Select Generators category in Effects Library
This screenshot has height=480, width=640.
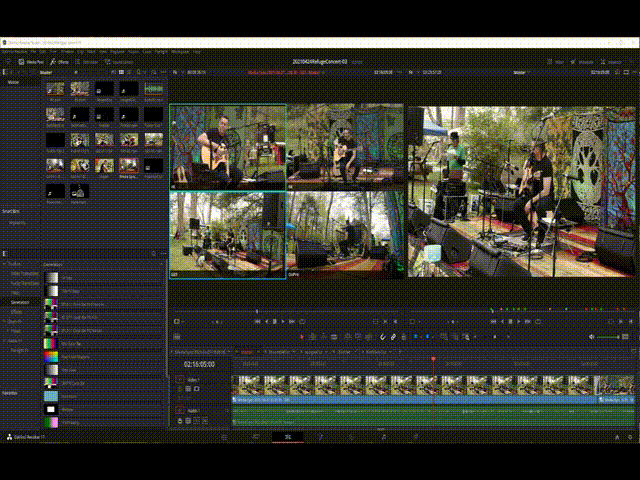pyautogui.click(x=20, y=301)
